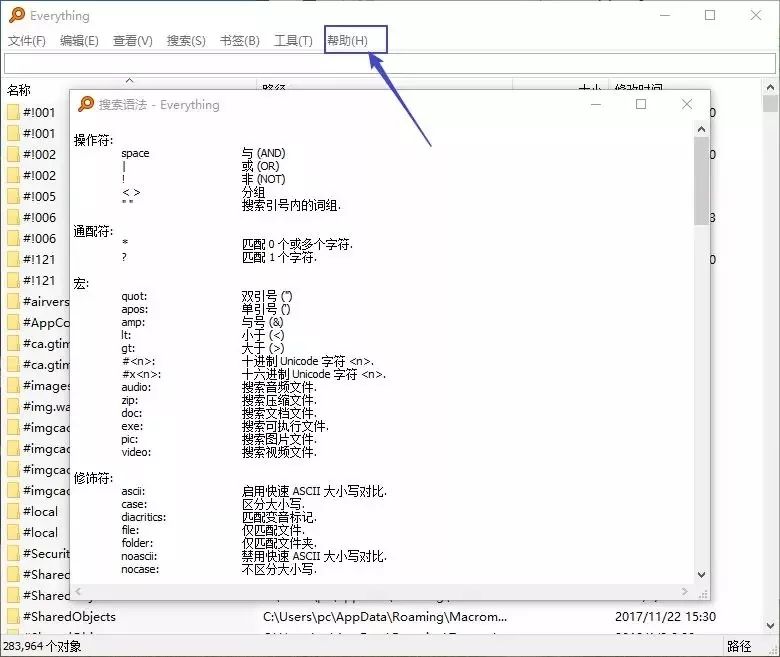Open the 帮助(H) menu
This screenshot has width=780, height=657.
[x=347, y=40]
